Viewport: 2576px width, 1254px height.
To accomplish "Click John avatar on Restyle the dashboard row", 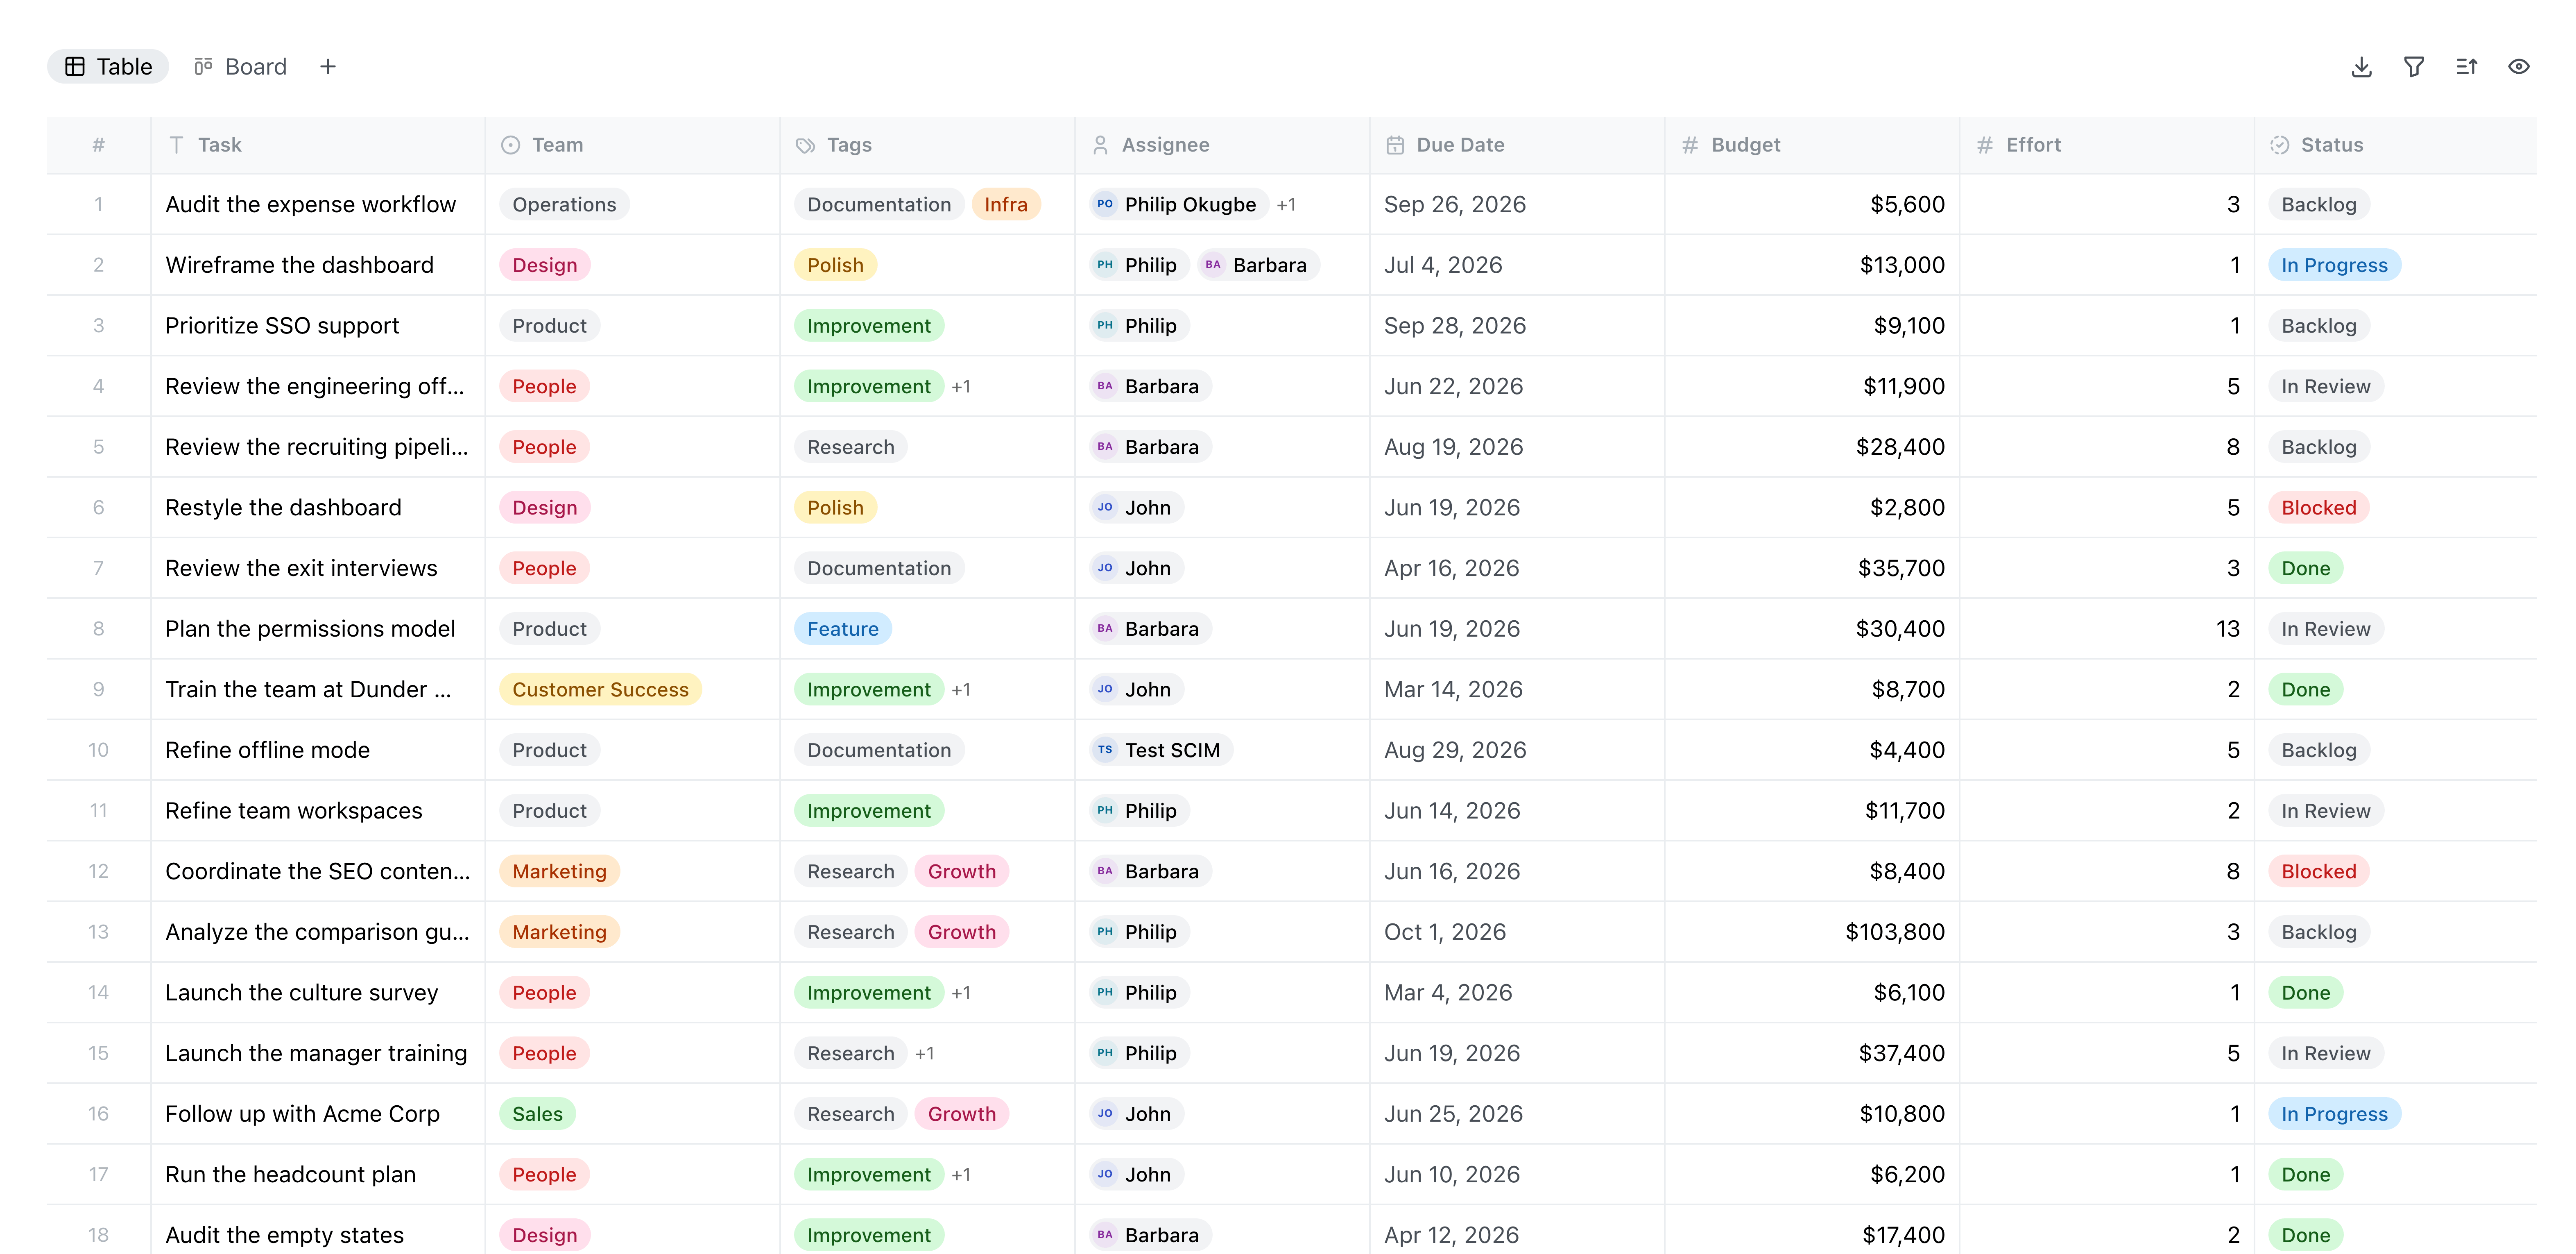I will coord(1105,507).
